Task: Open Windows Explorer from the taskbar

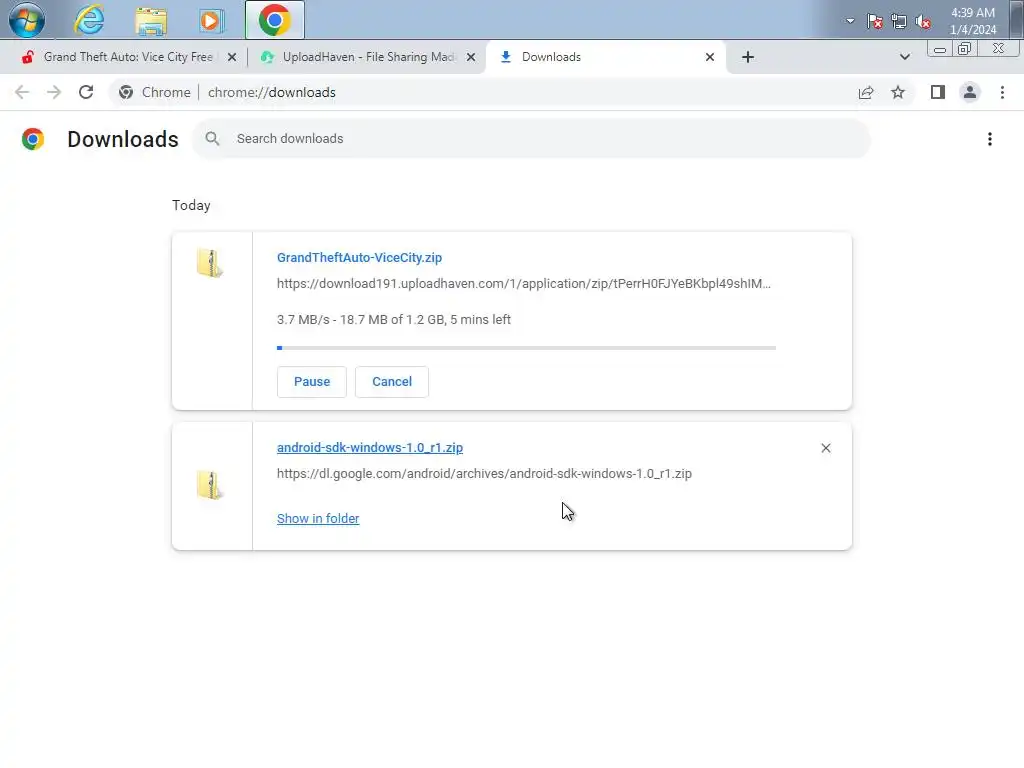Action: click(x=151, y=20)
